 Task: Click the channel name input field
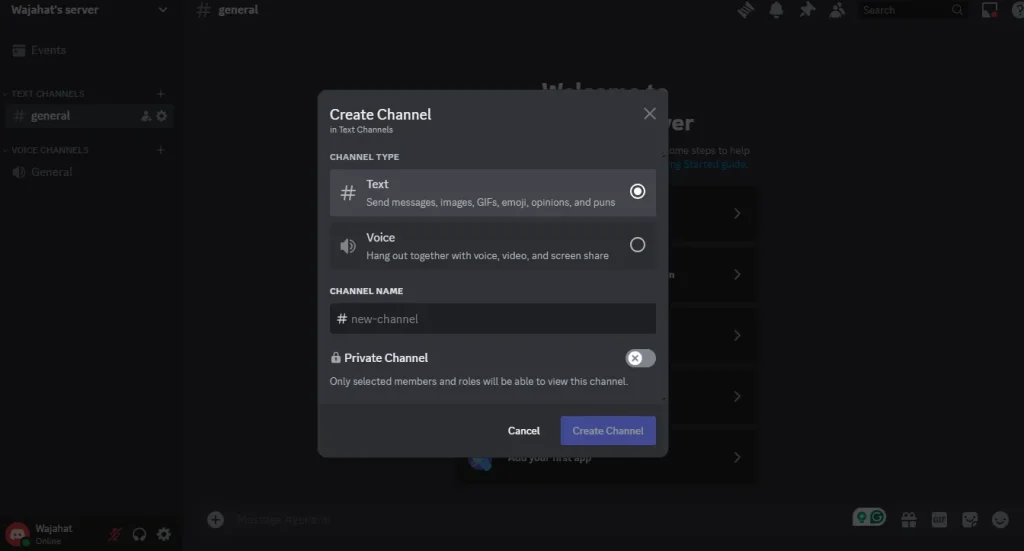[x=492, y=319]
